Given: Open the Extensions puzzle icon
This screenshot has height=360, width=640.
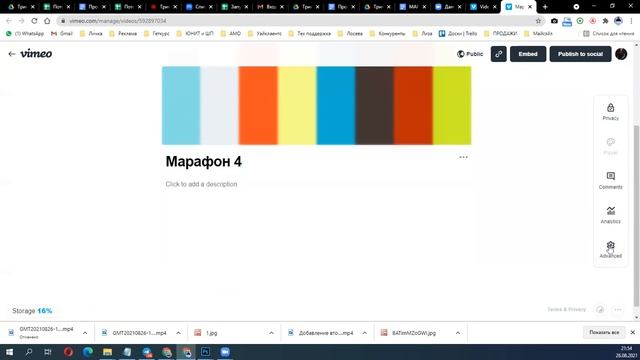Looking at the screenshot, I should [x=605, y=21].
